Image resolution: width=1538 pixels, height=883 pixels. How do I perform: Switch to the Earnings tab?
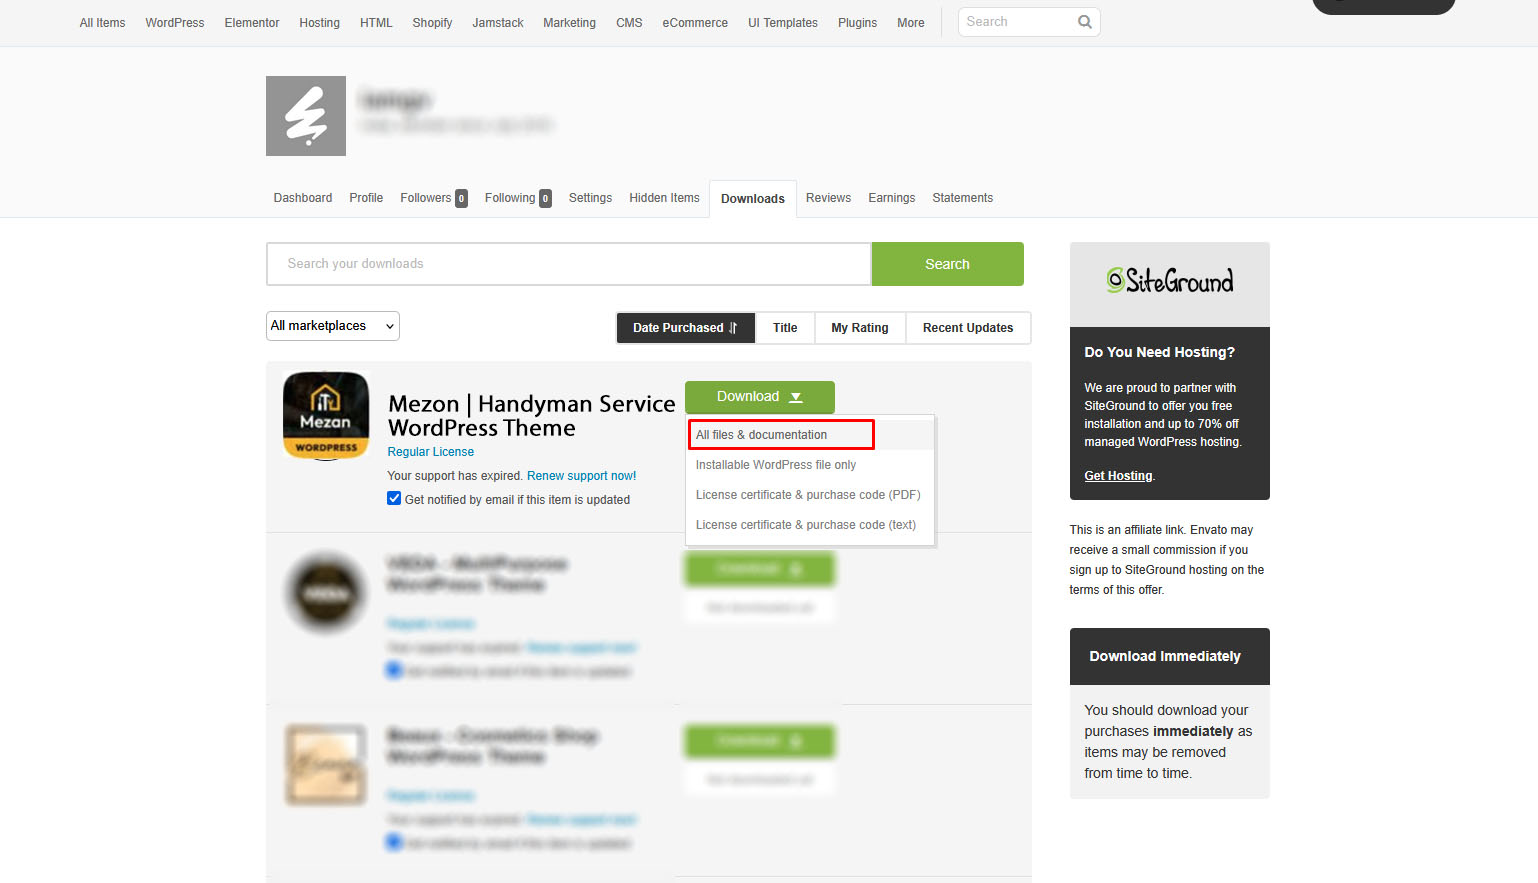tap(891, 198)
